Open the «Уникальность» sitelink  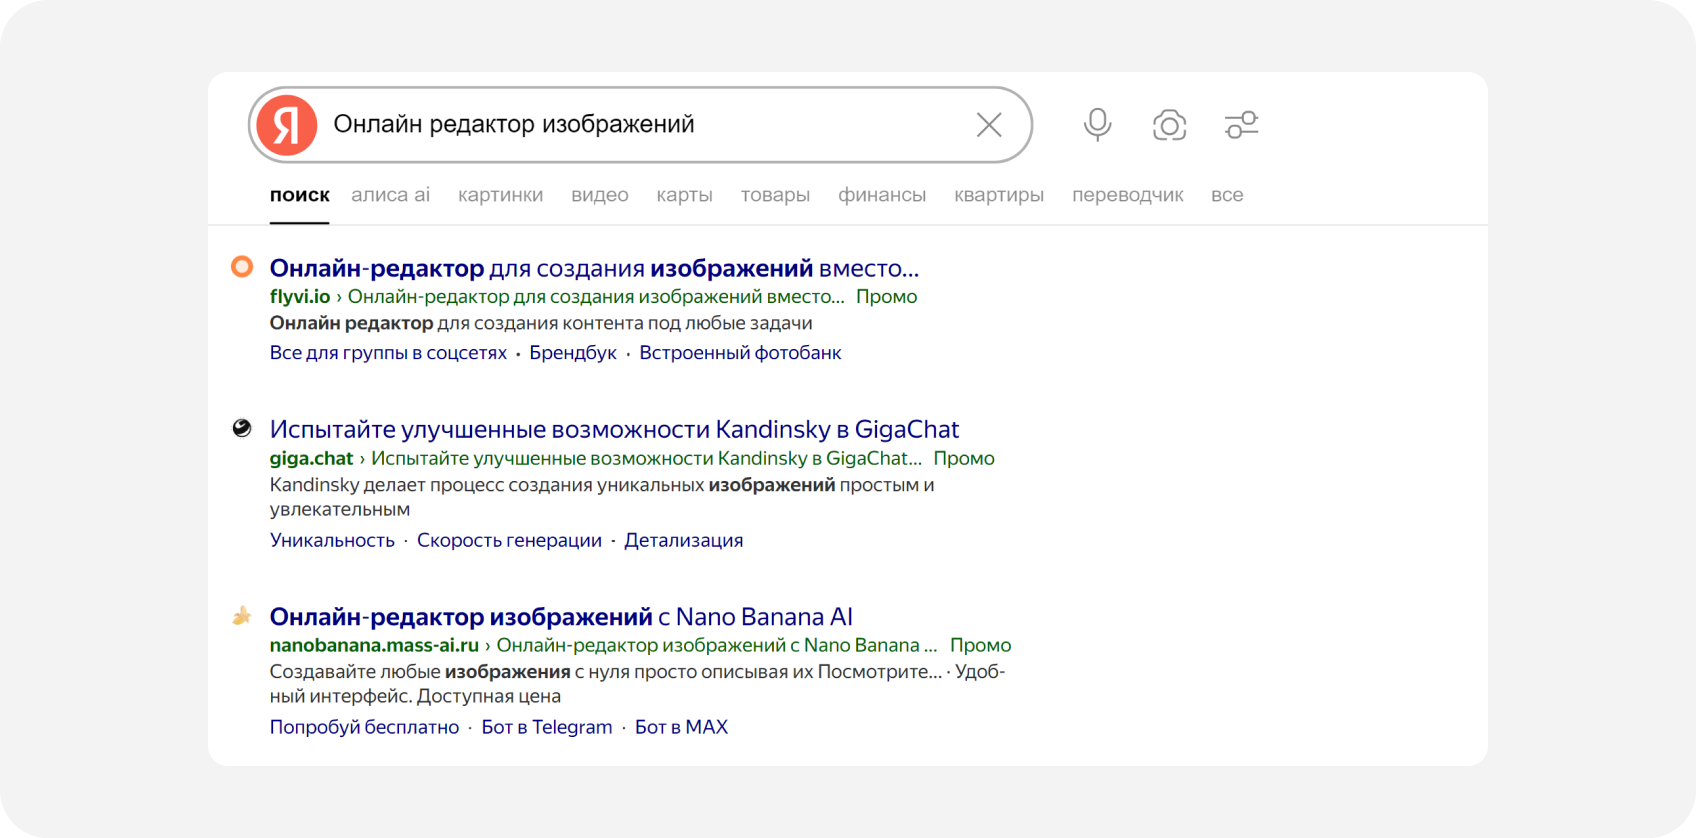pyautogui.click(x=332, y=540)
